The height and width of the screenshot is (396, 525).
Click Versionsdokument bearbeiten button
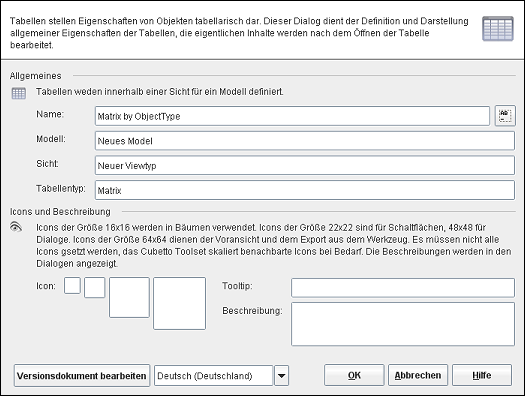(82, 376)
